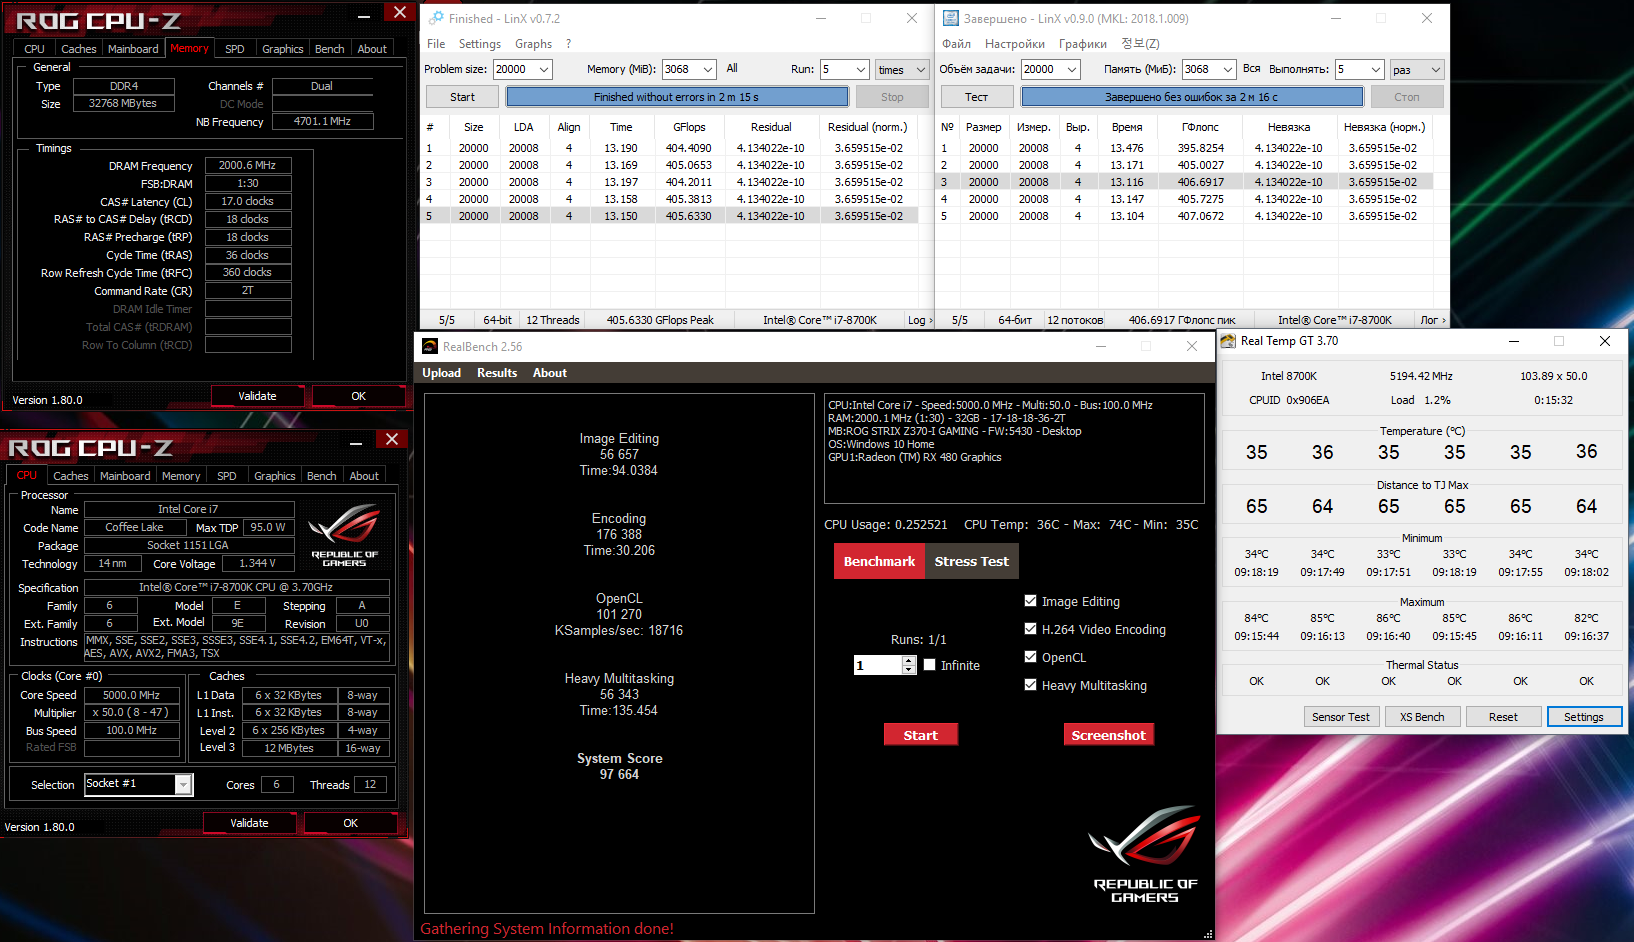Image resolution: width=1634 pixels, height=942 pixels.
Task: Switch to Stress Test in RealBench
Action: [972, 561]
